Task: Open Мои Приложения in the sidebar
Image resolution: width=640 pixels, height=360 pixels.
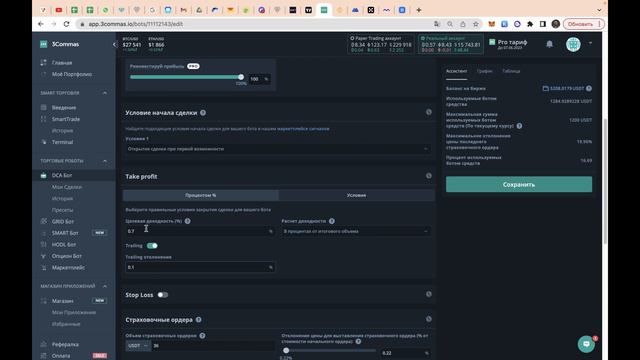Action: pos(74,312)
